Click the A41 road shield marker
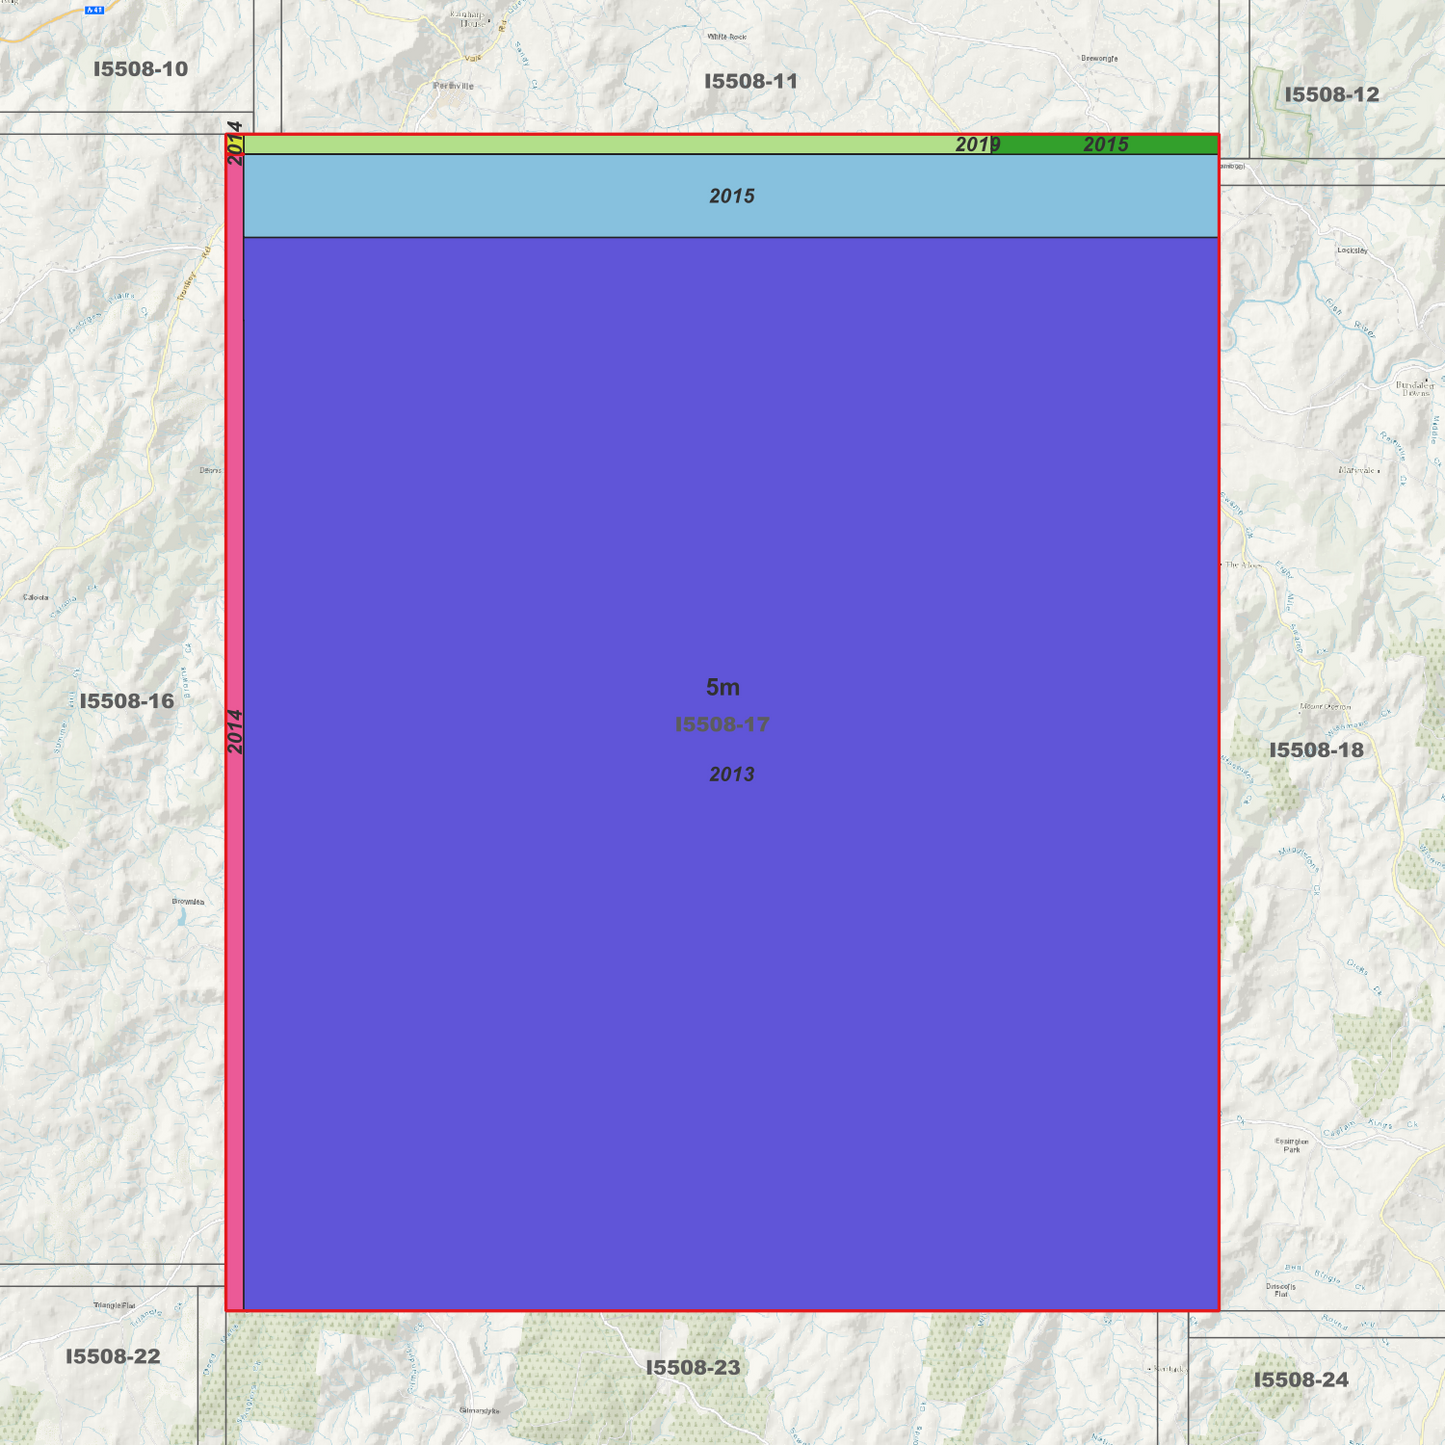This screenshot has width=1445, height=1445. tap(94, 10)
